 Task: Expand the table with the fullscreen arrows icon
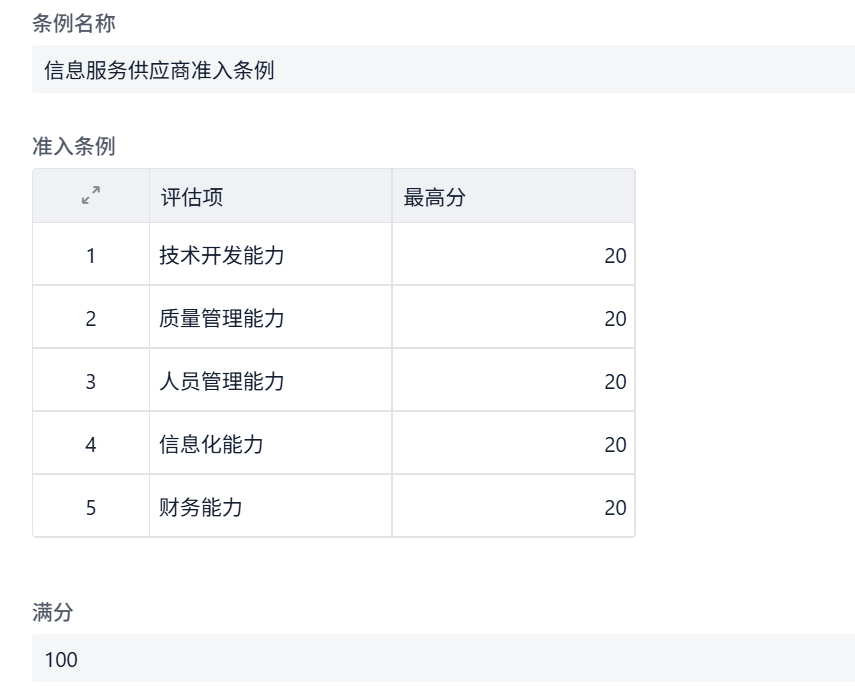click(x=91, y=196)
